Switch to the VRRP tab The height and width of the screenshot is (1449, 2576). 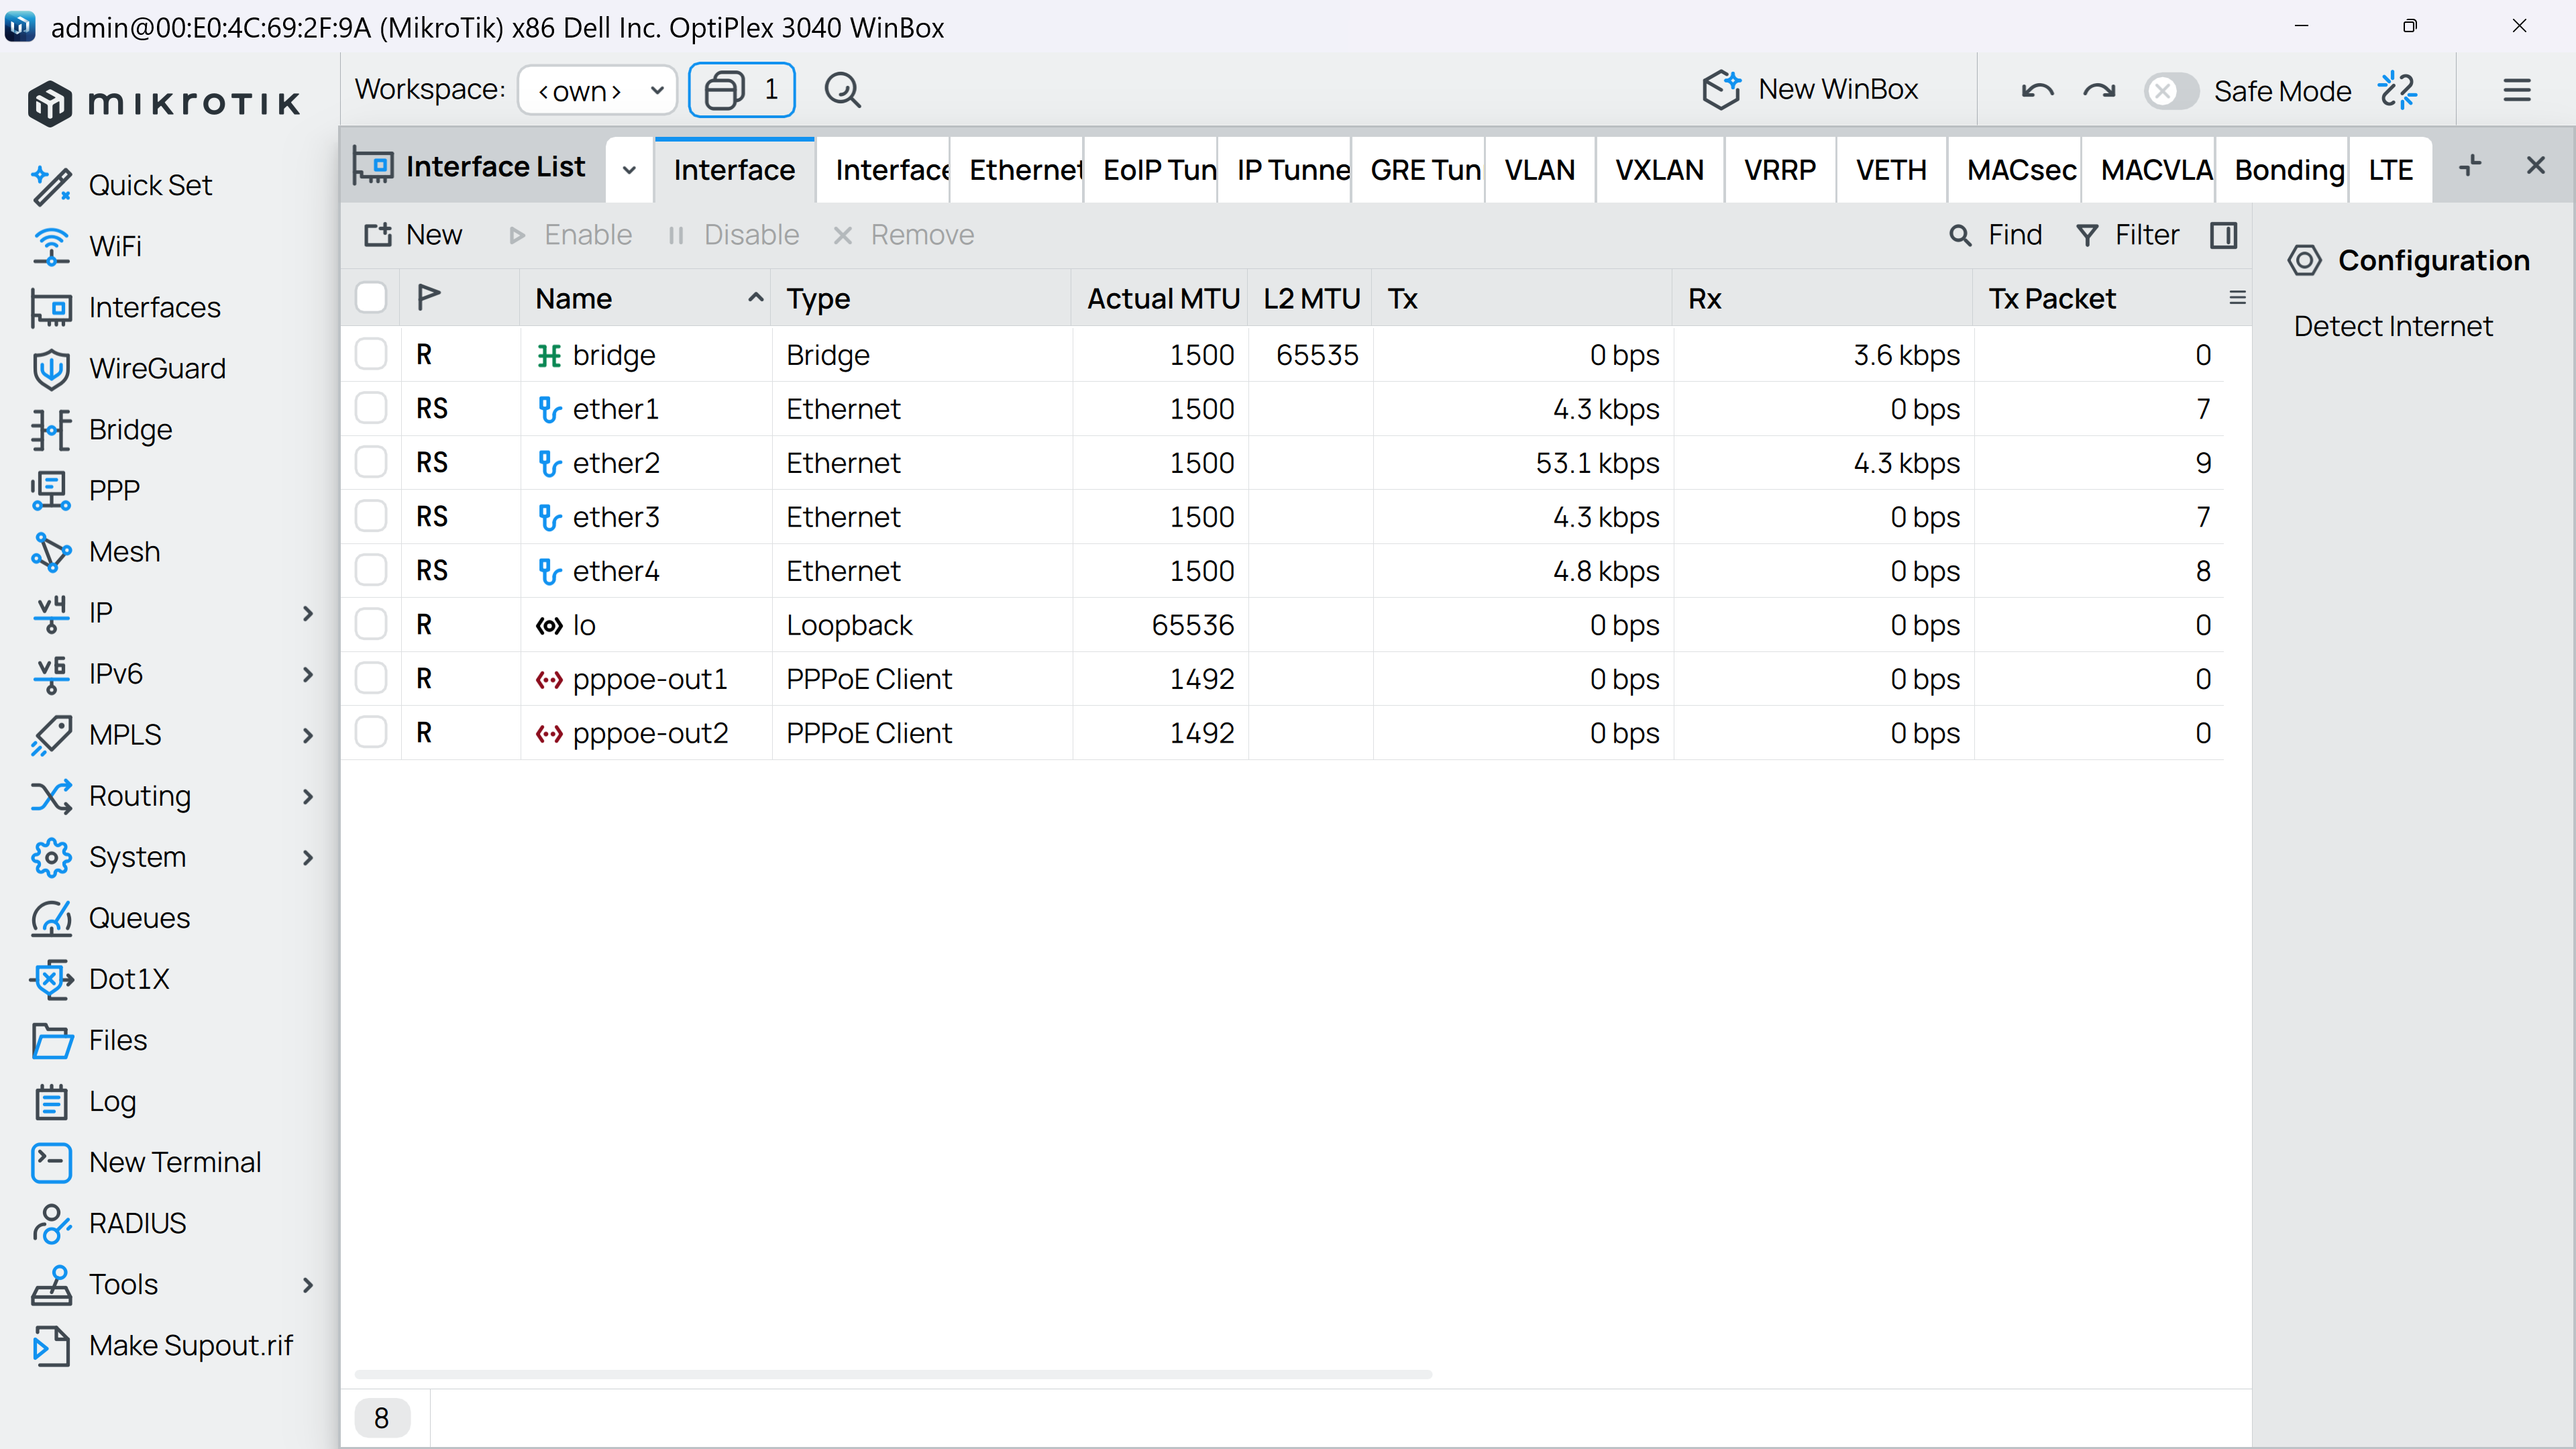(1779, 170)
